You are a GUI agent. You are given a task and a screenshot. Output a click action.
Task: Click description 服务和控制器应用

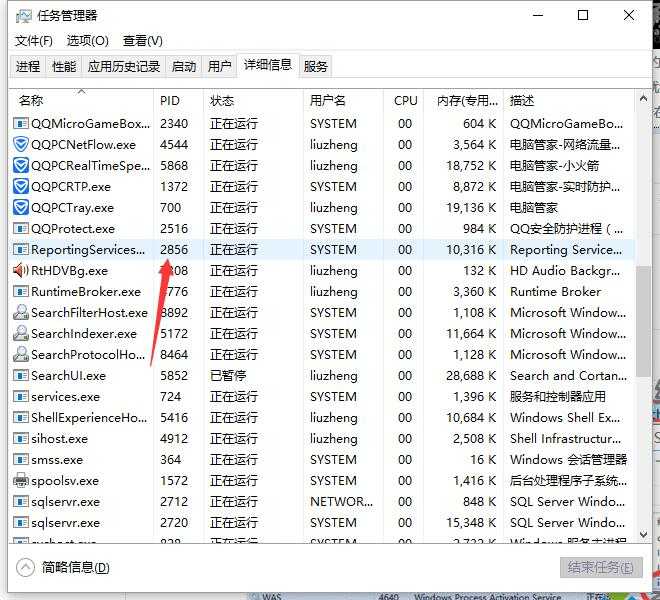click(x=558, y=397)
